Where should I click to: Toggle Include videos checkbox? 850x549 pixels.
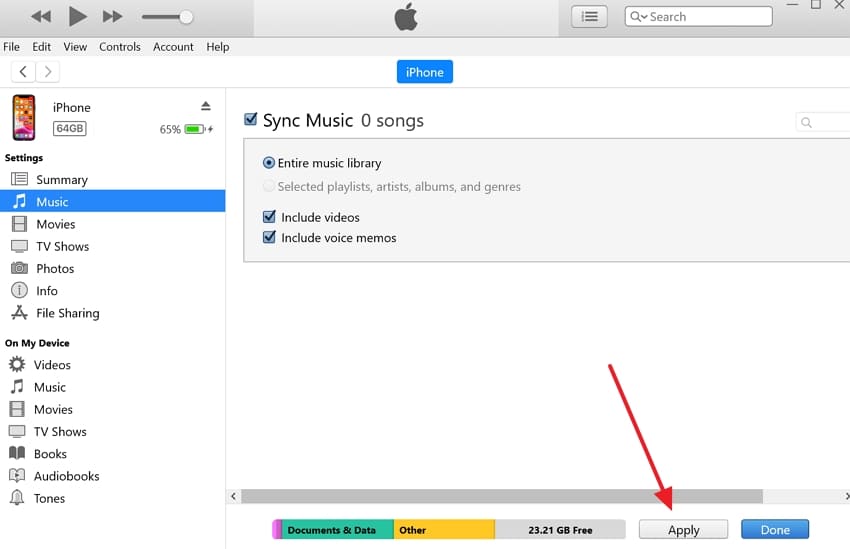tap(269, 217)
